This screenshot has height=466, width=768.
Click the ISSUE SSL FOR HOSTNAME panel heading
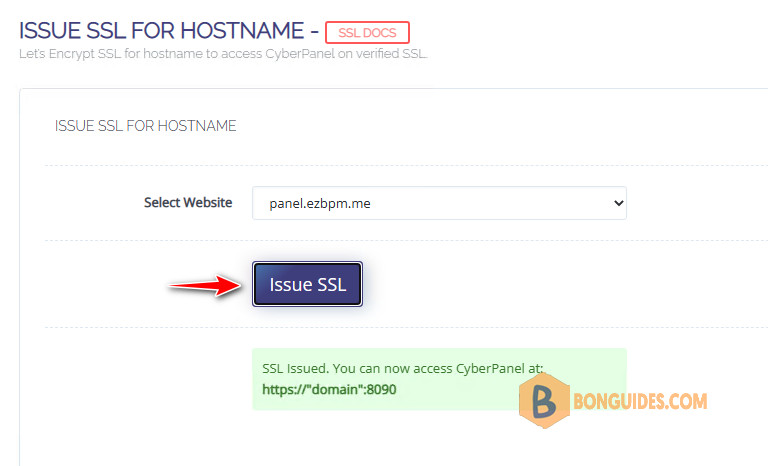point(145,126)
